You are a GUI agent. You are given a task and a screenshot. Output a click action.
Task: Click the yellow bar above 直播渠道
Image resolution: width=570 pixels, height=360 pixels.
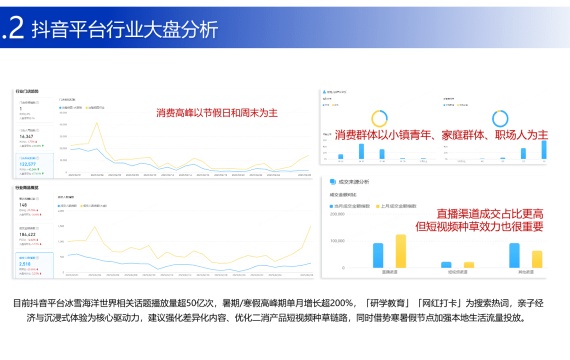[401, 251]
